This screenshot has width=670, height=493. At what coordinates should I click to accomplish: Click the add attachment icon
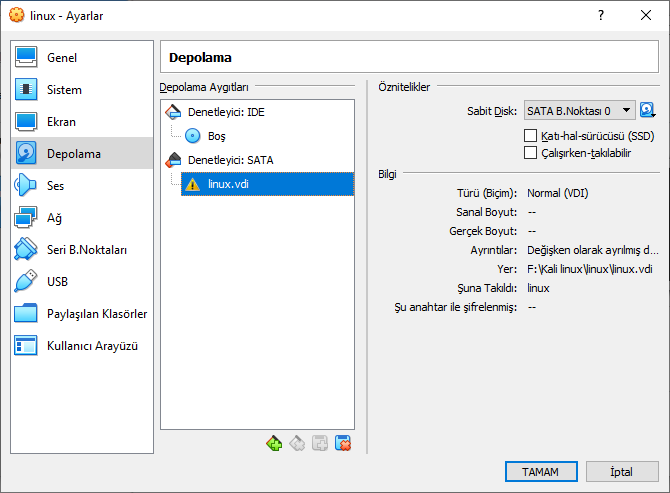[x=320, y=443]
